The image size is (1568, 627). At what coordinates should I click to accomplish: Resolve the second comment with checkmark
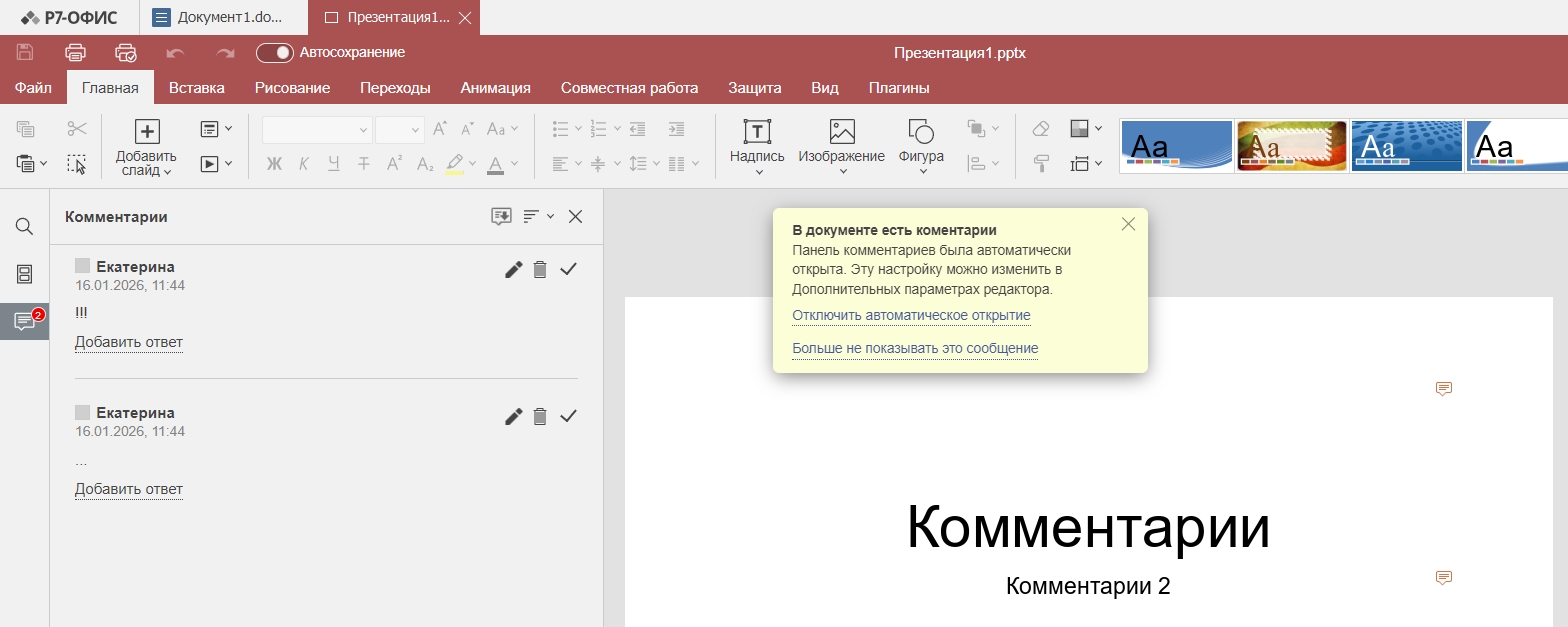click(x=569, y=416)
